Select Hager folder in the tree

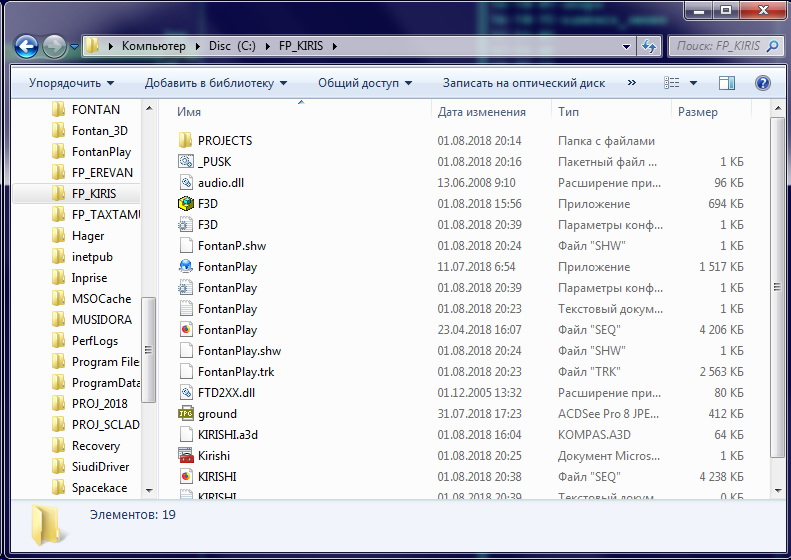coord(88,236)
